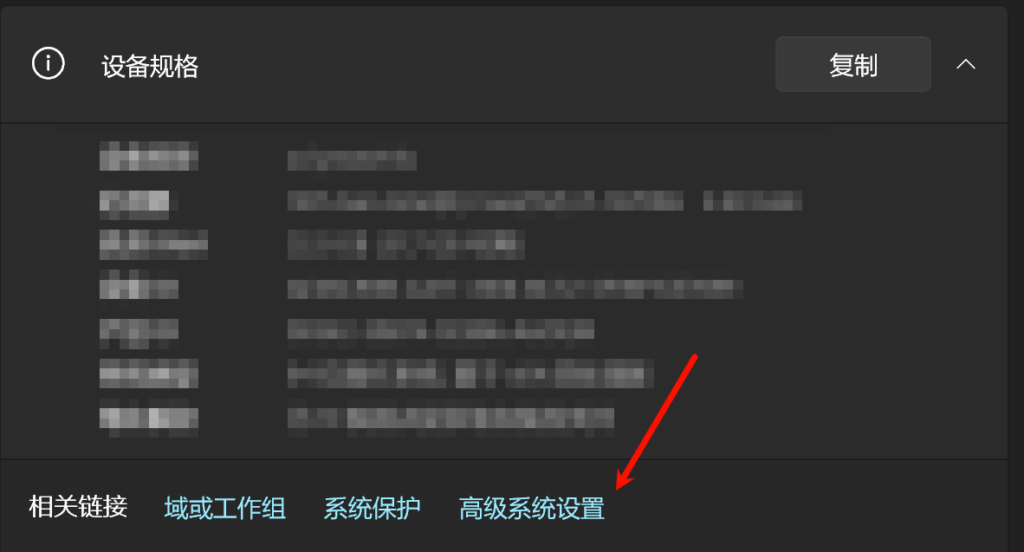
Task: Open the 域或工作组 link
Action: click(x=225, y=508)
